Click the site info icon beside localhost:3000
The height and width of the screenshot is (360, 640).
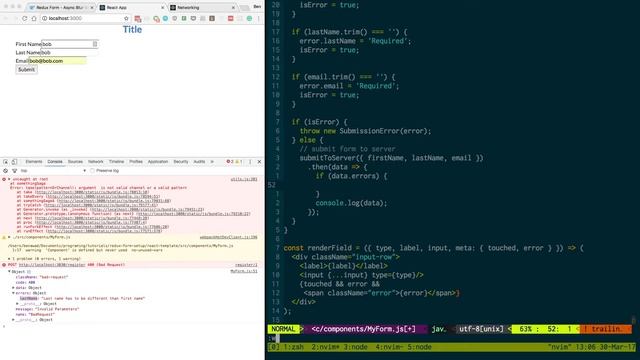pyautogui.click(x=44, y=18)
